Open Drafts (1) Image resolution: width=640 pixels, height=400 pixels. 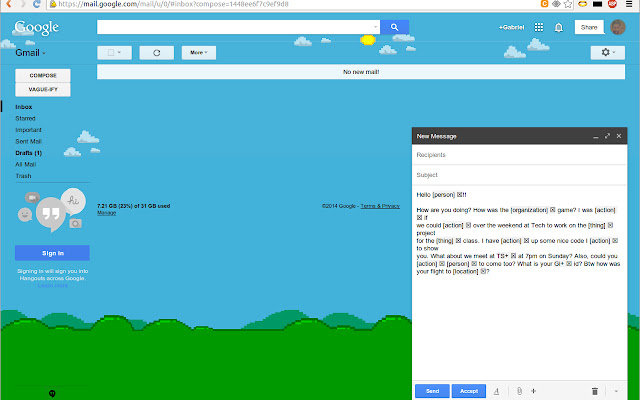coord(29,153)
